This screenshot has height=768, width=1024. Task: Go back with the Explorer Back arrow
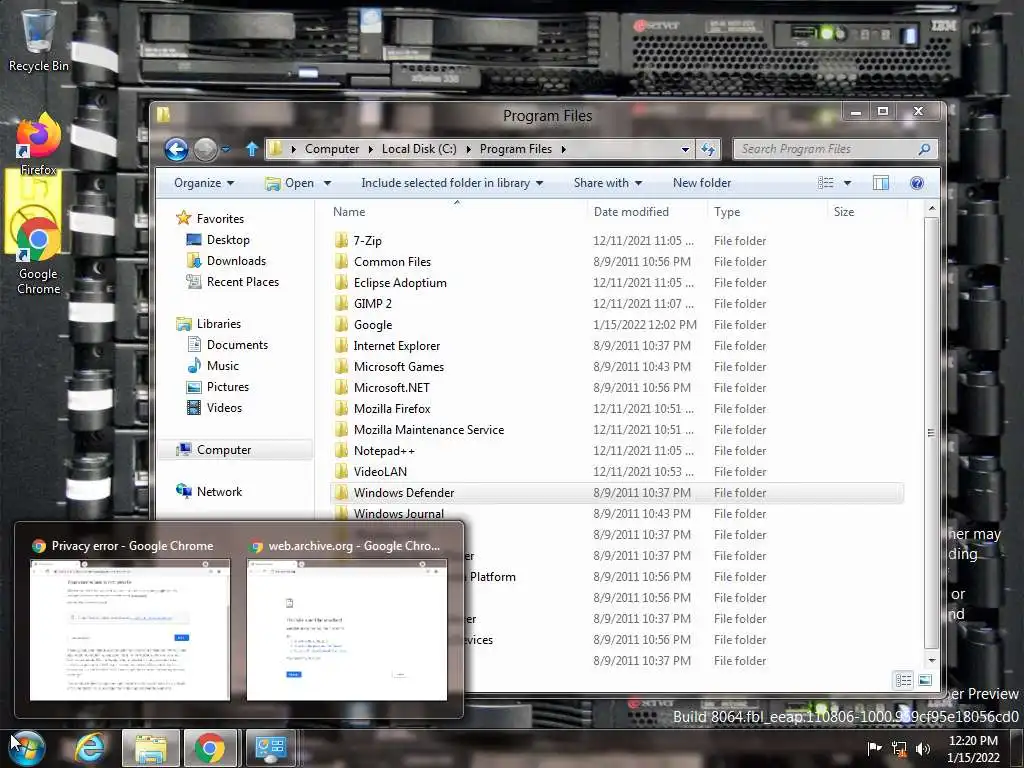tap(176, 150)
